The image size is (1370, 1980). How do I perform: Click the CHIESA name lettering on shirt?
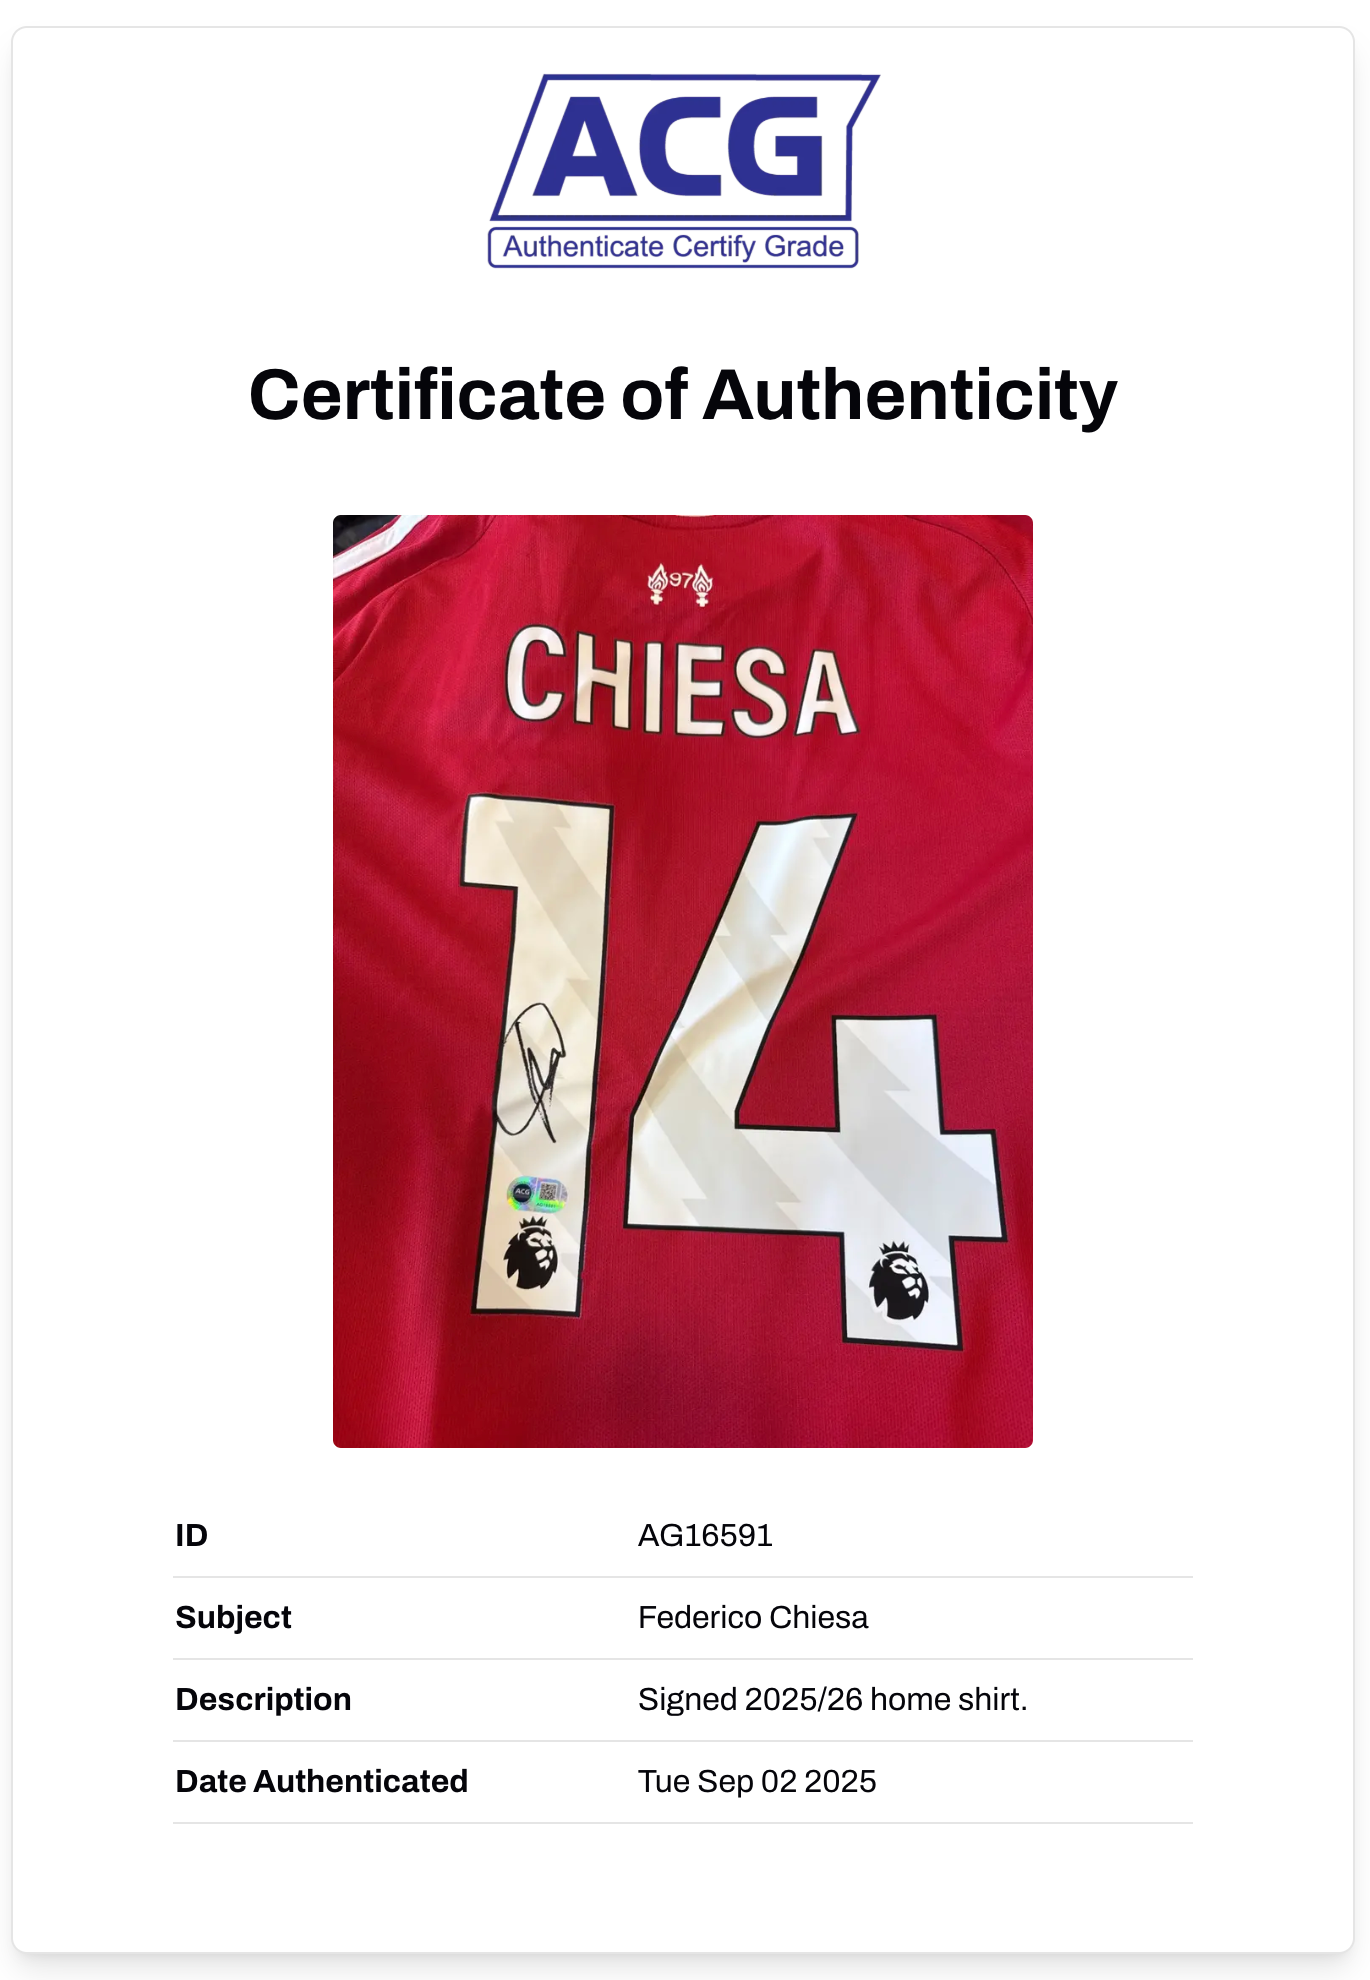681,682
